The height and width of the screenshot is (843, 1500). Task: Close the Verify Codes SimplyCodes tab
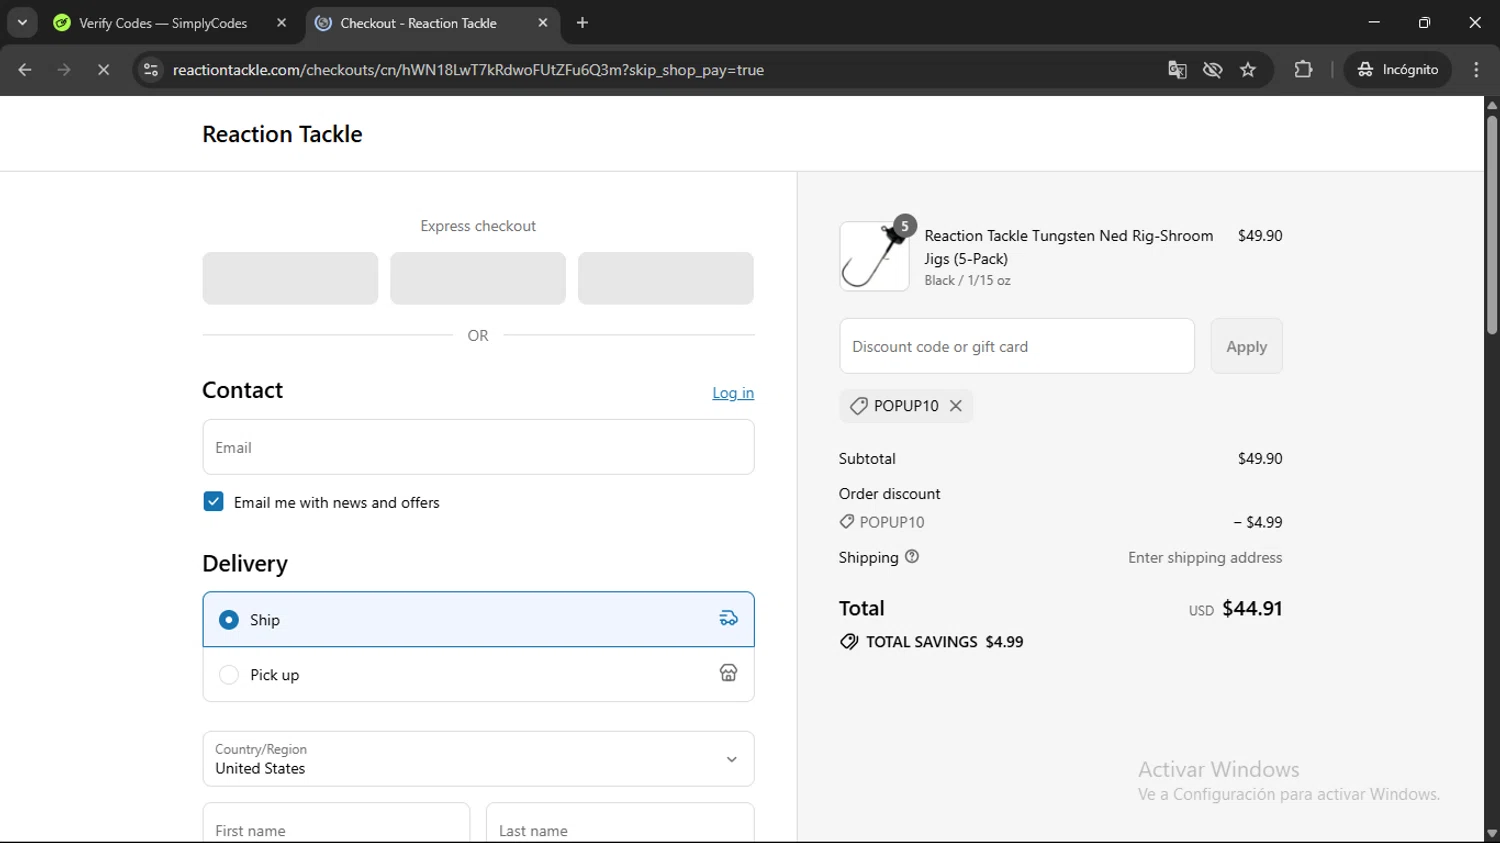point(281,23)
